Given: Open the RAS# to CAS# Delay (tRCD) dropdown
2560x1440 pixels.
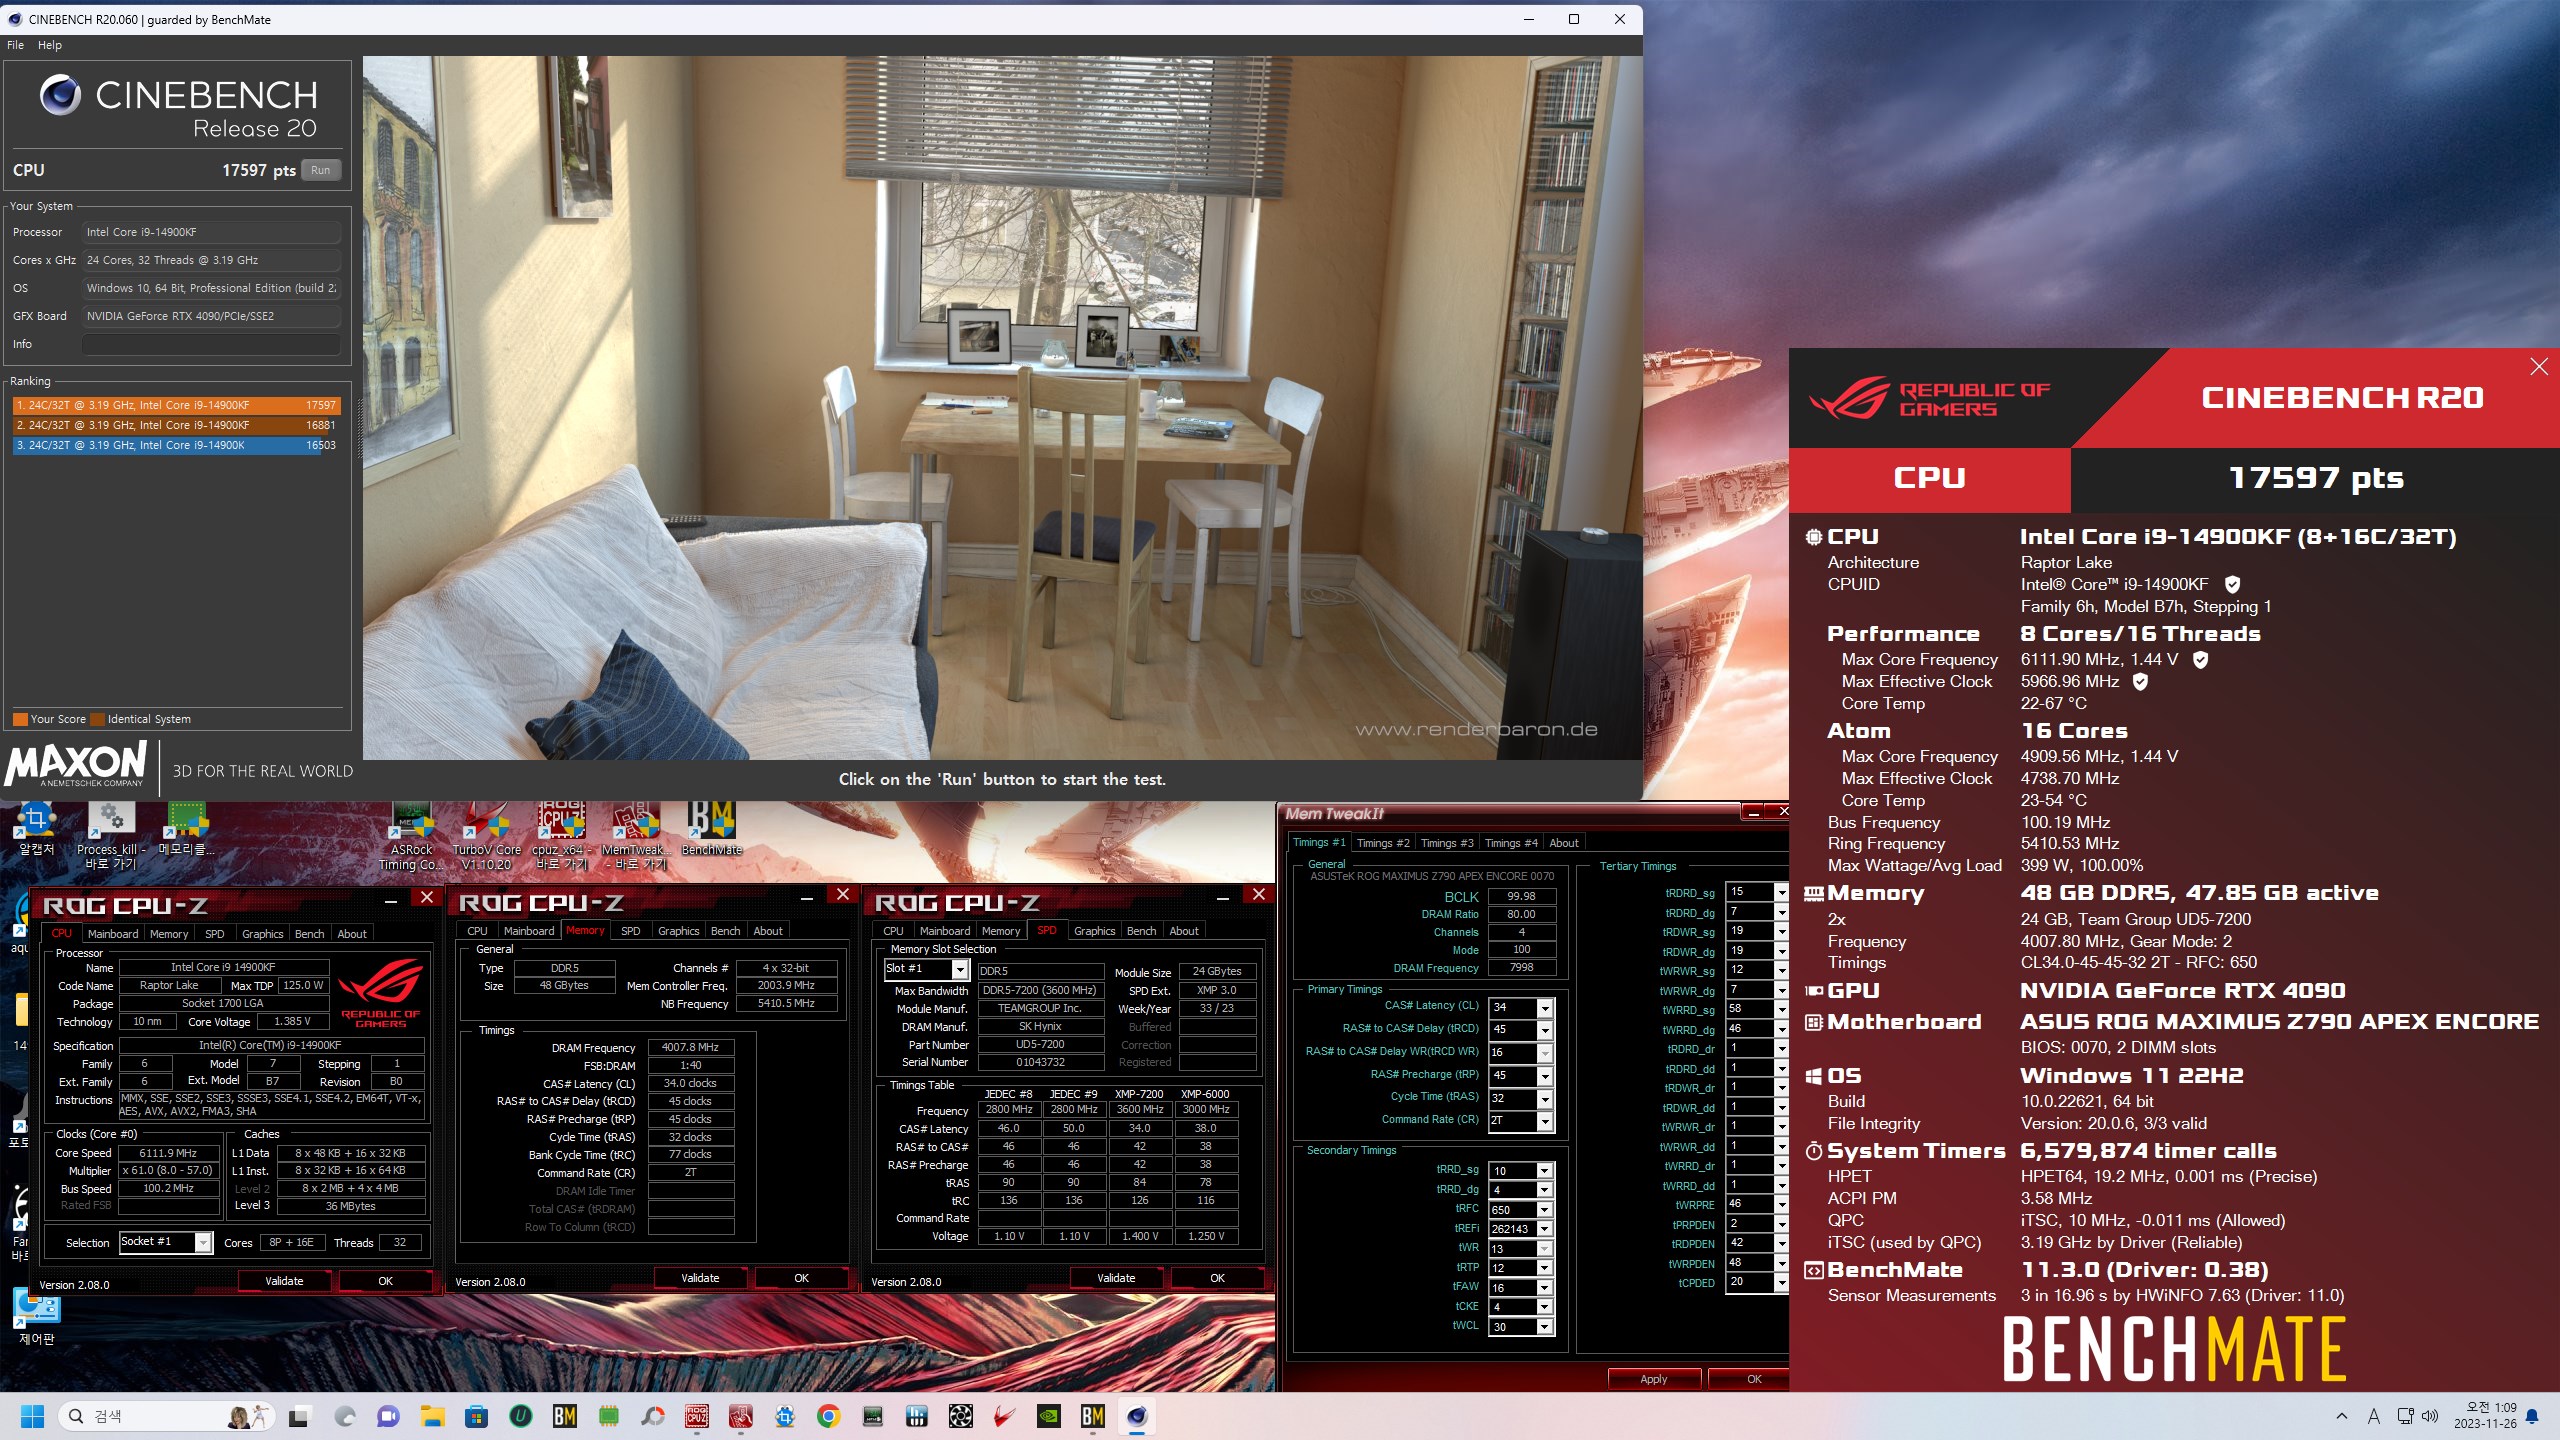Looking at the screenshot, I should [x=1544, y=1030].
